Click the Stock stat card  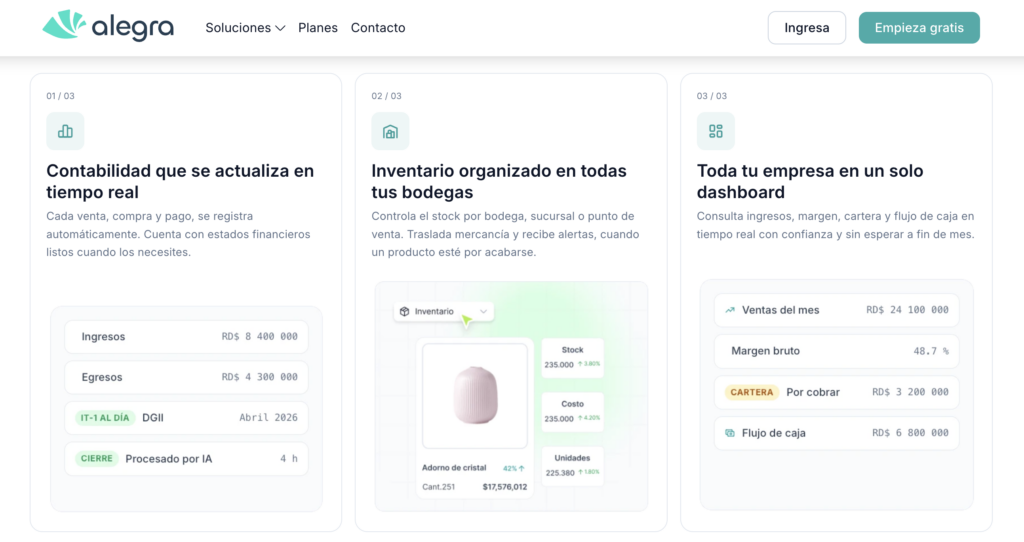point(572,357)
